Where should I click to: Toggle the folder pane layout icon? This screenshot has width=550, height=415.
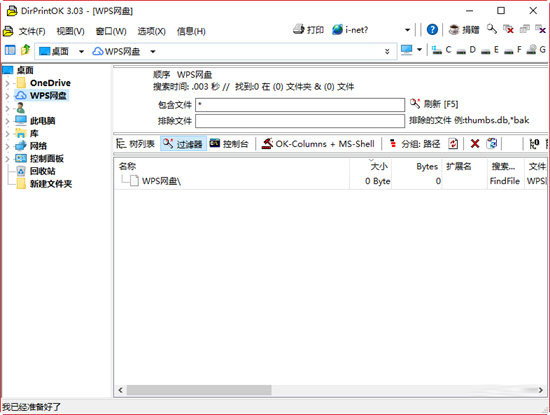(10, 51)
